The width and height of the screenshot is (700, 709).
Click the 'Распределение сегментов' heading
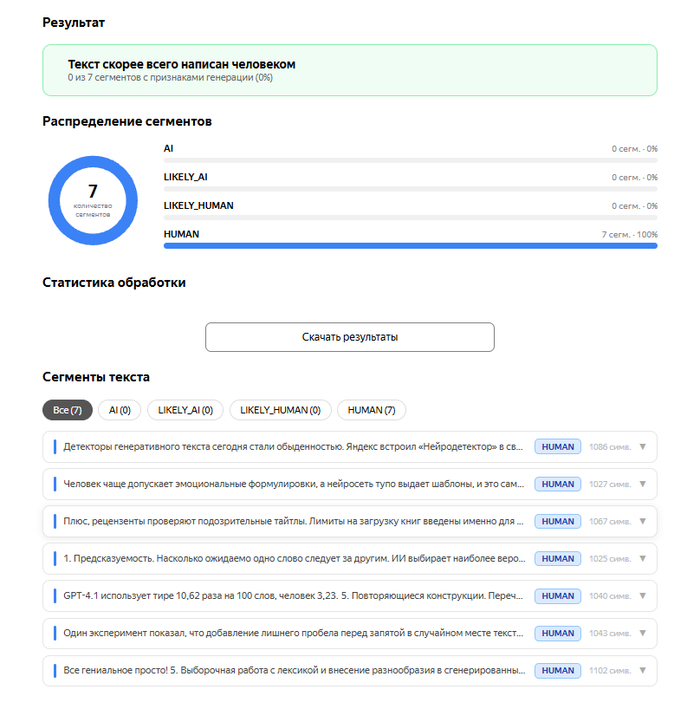coord(127,121)
